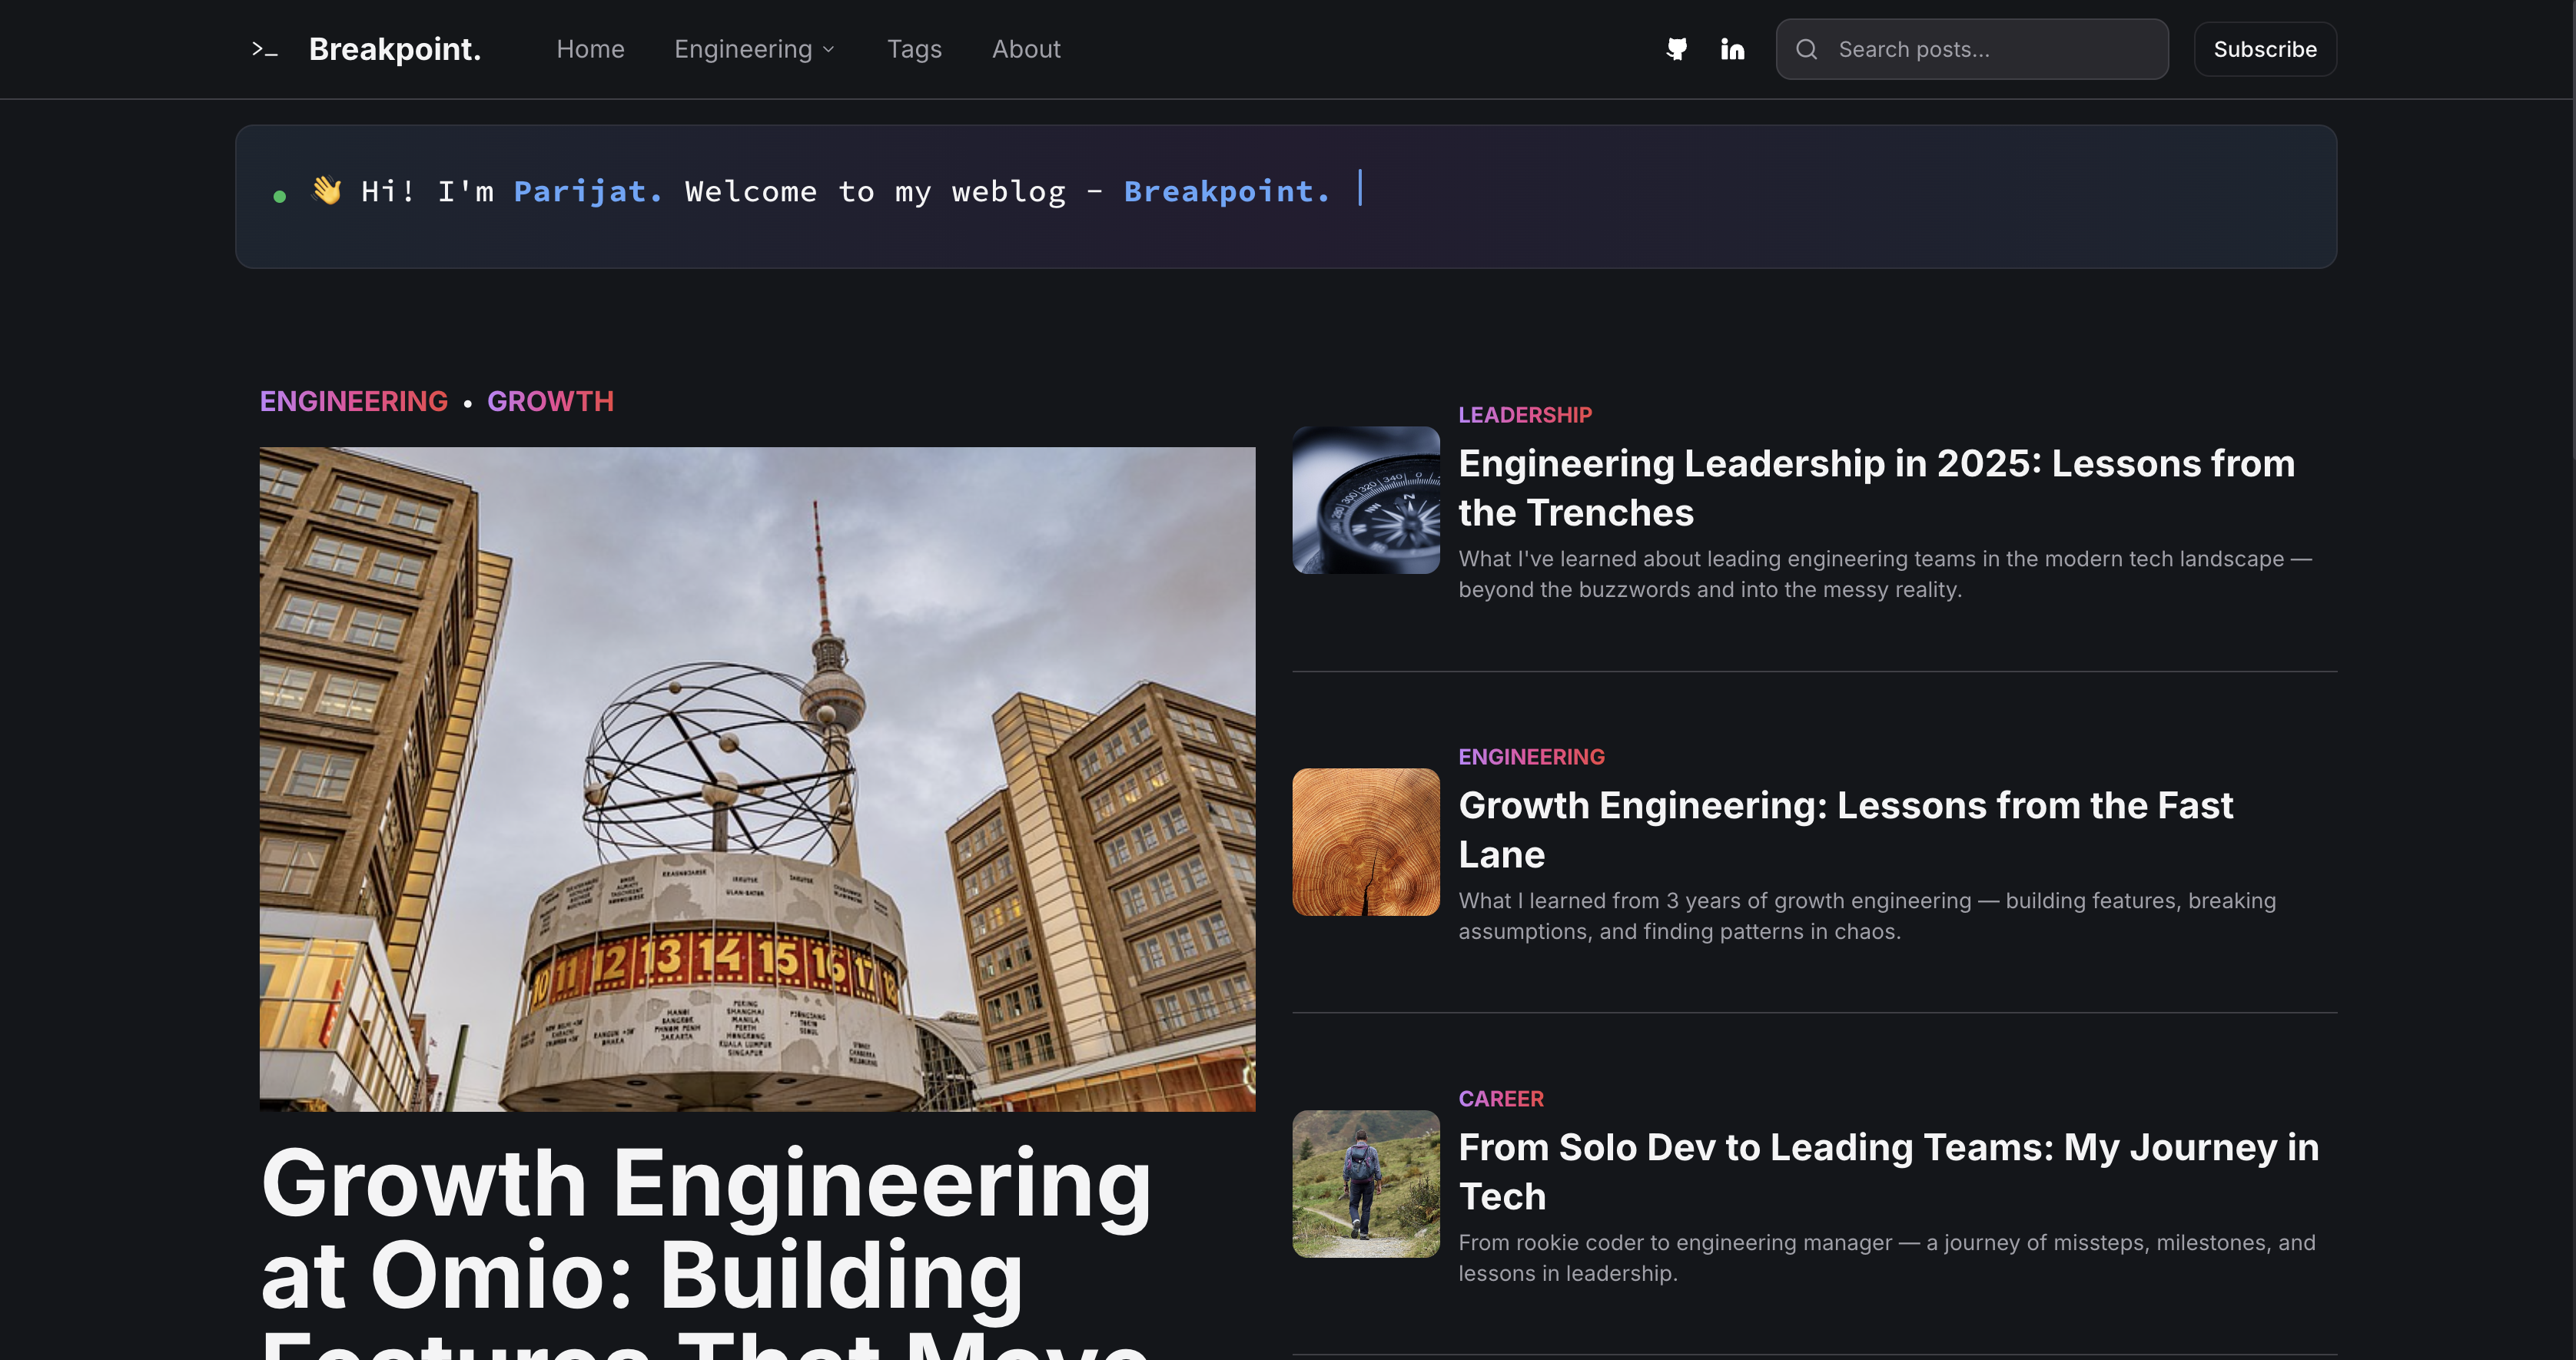Click the search magnifier icon
This screenshot has width=2576, height=1360.
[x=1806, y=49]
